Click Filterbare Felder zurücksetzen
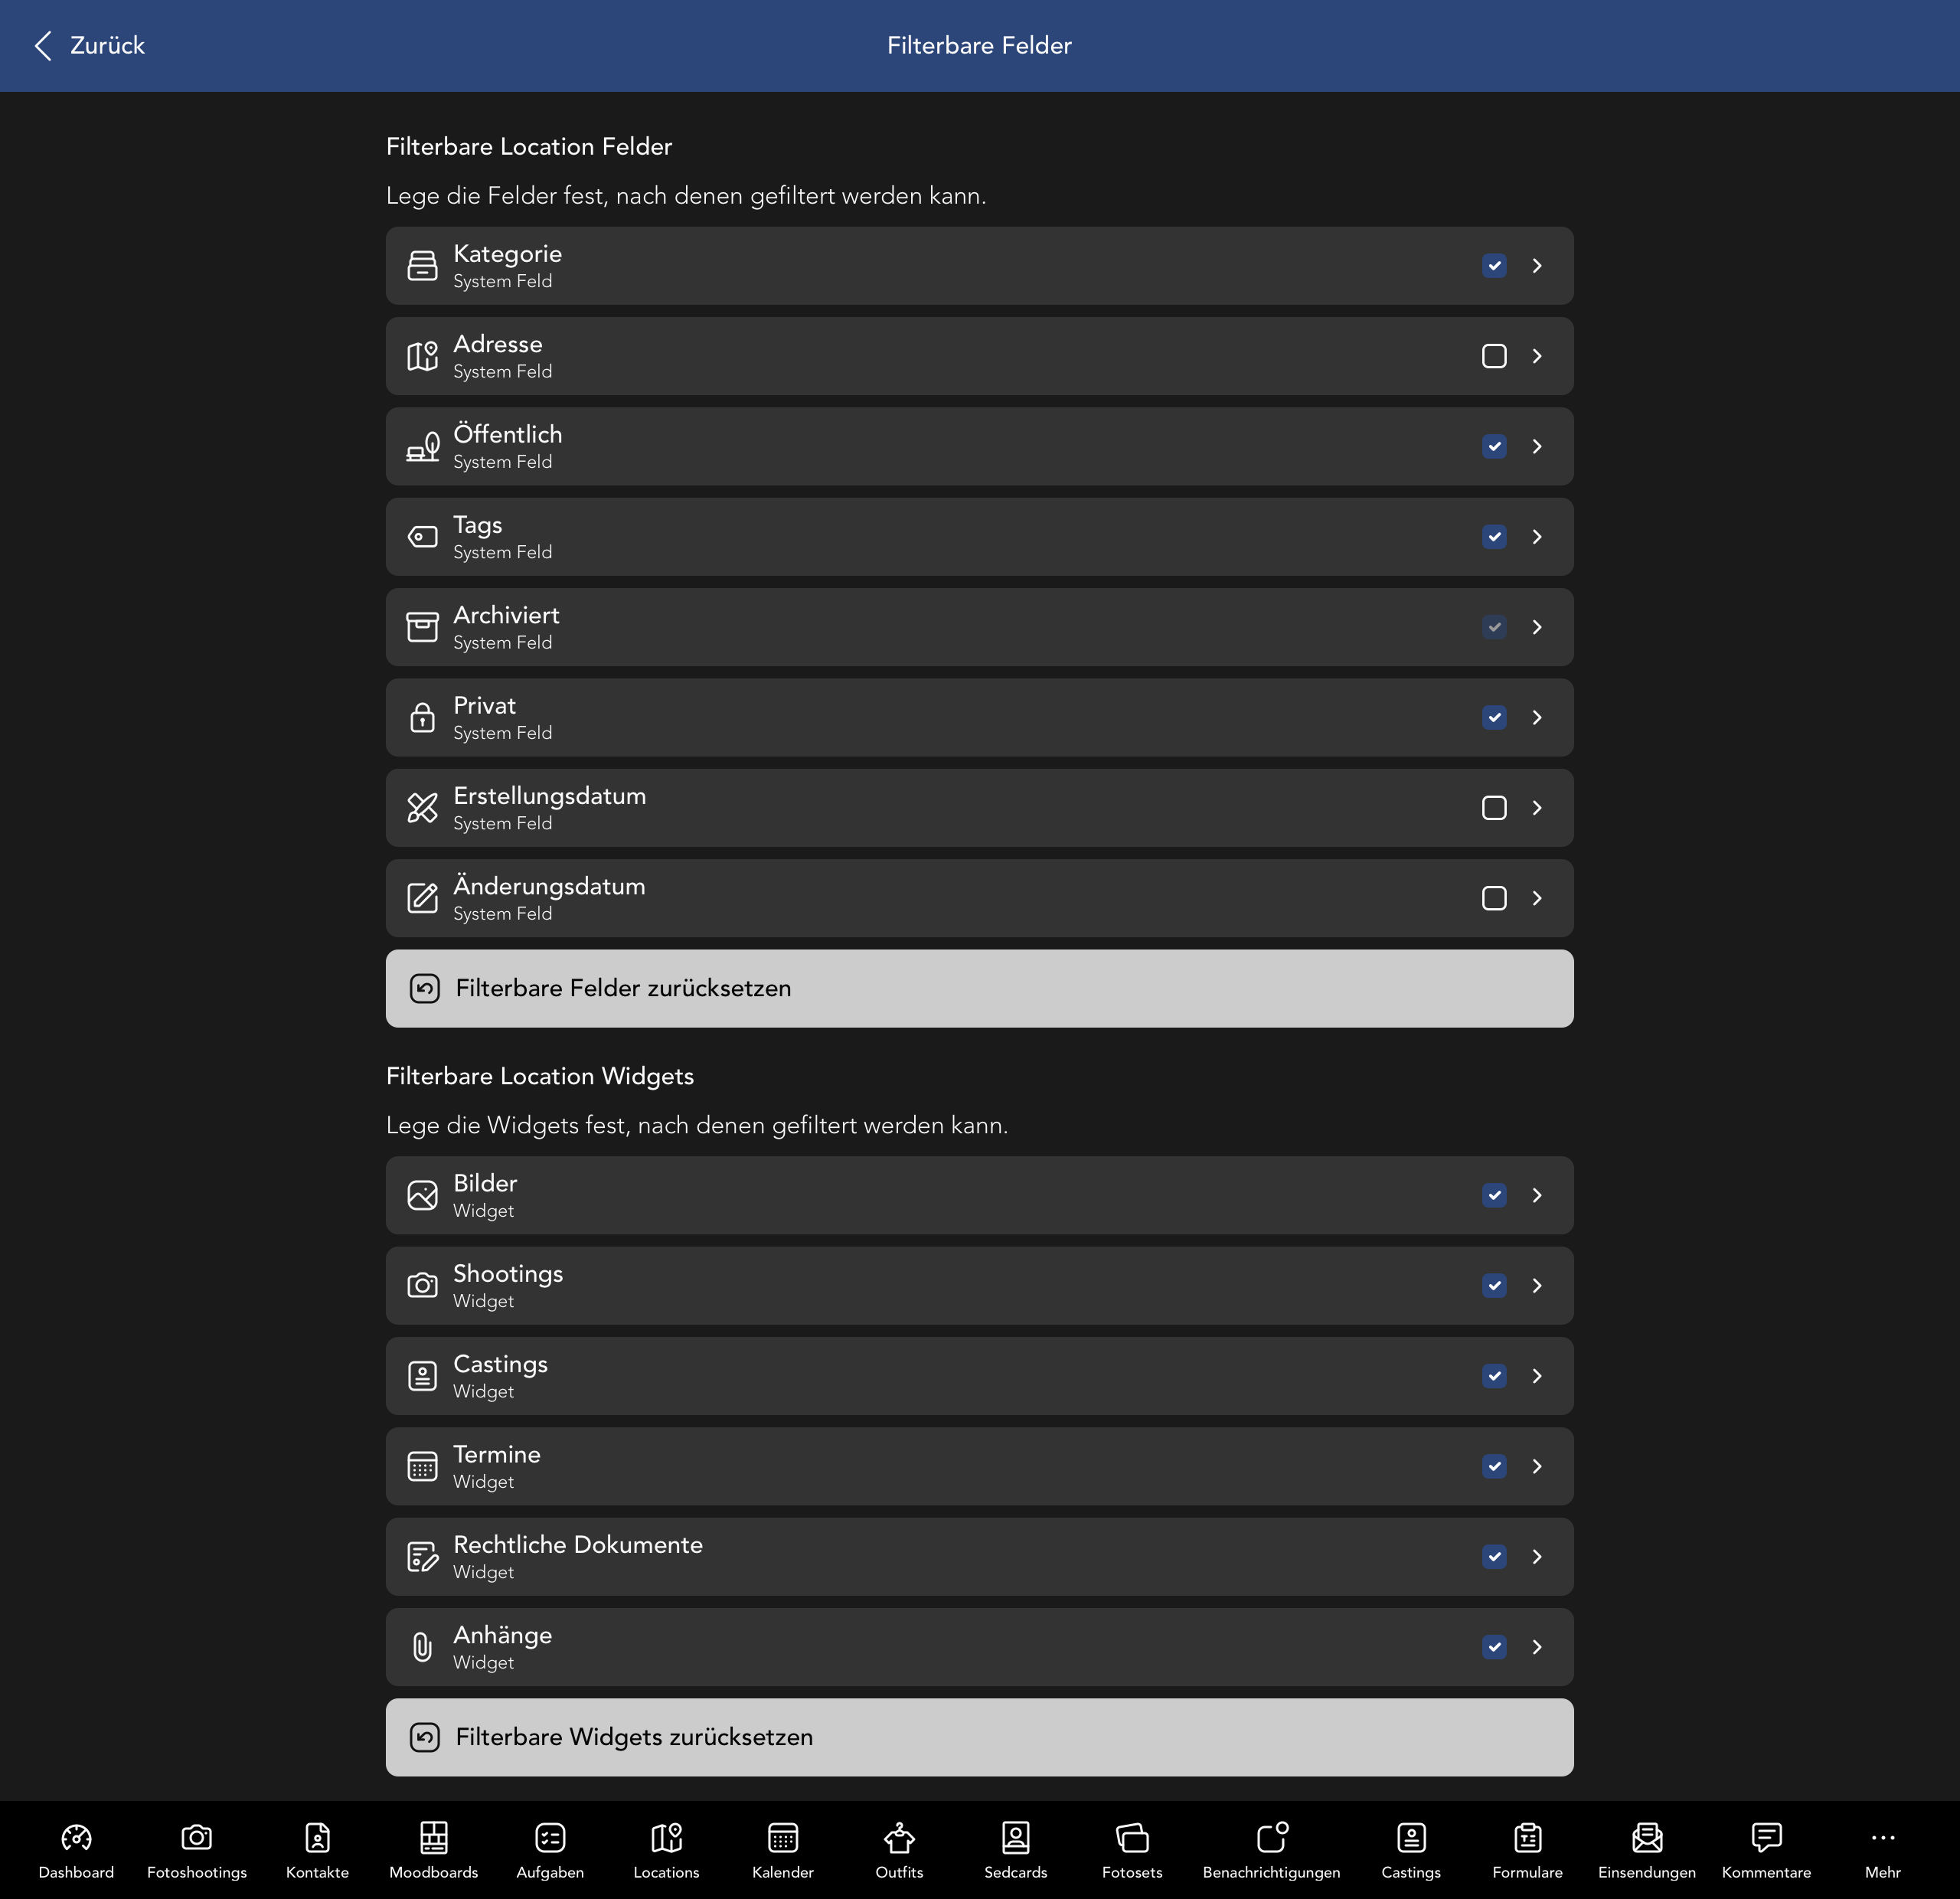The width and height of the screenshot is (1960, 1899). [979, 988]
